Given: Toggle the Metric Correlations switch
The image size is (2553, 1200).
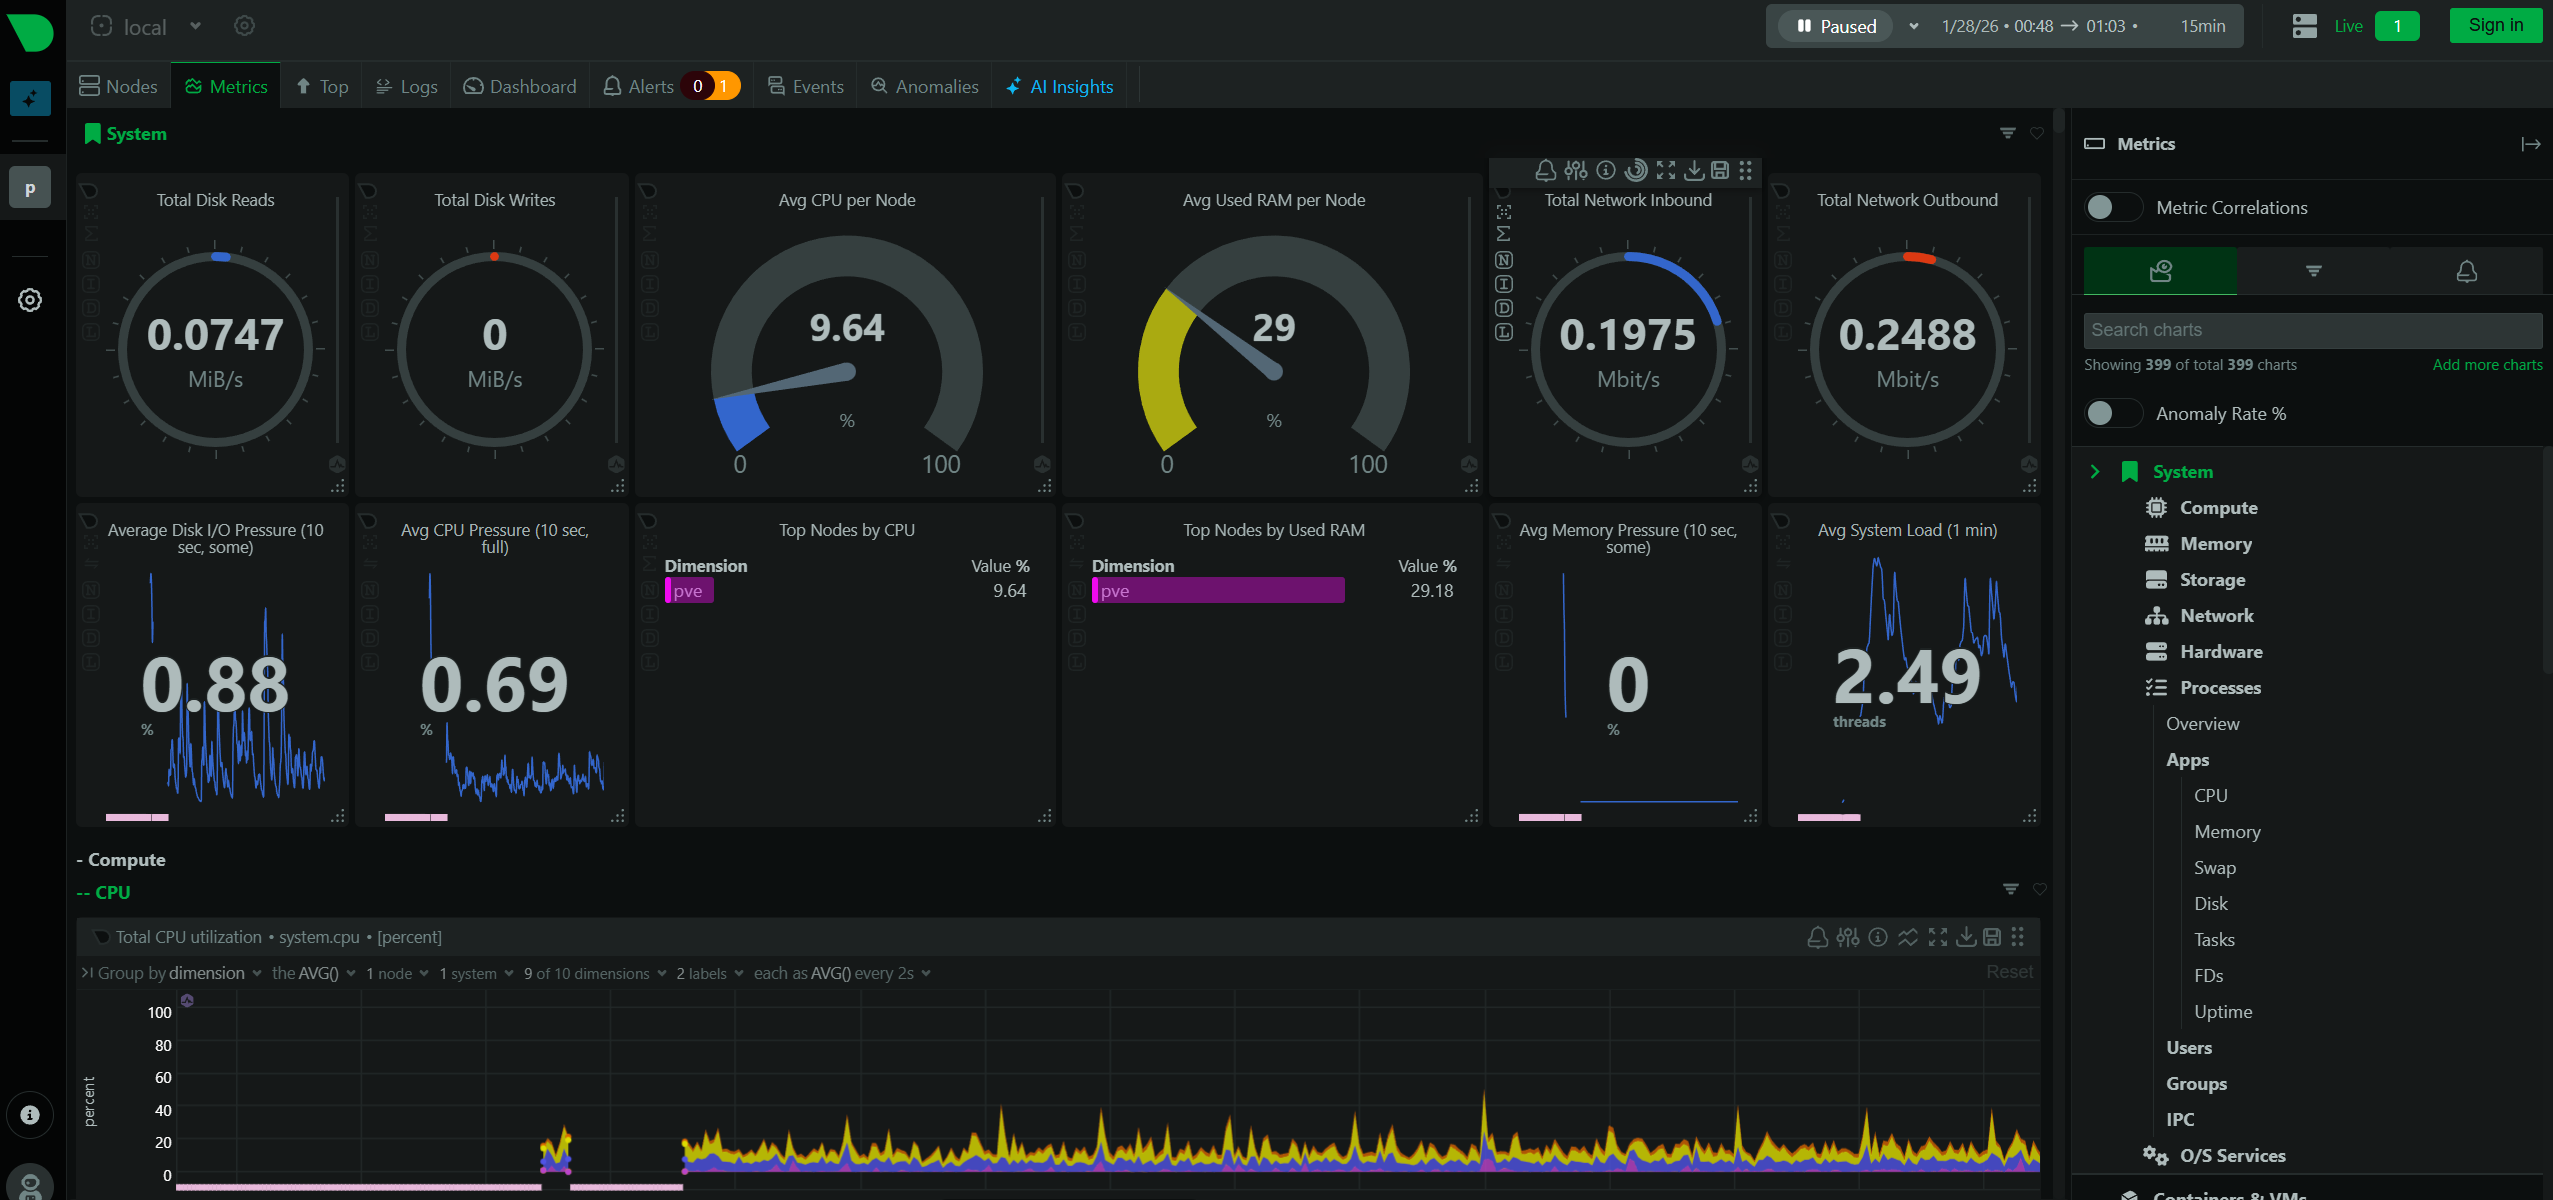Looking at the screenshot, I should click(2112, 207).
